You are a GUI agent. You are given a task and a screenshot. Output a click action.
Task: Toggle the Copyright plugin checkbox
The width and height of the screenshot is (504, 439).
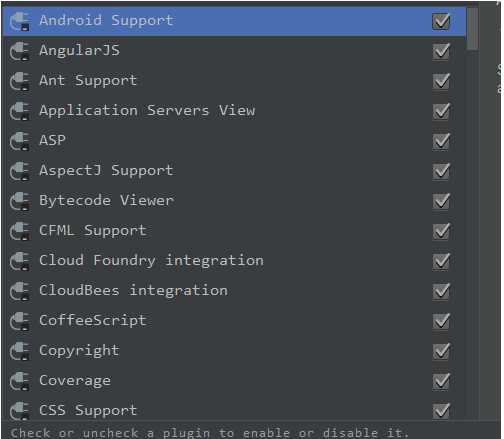tap(441, 351)
